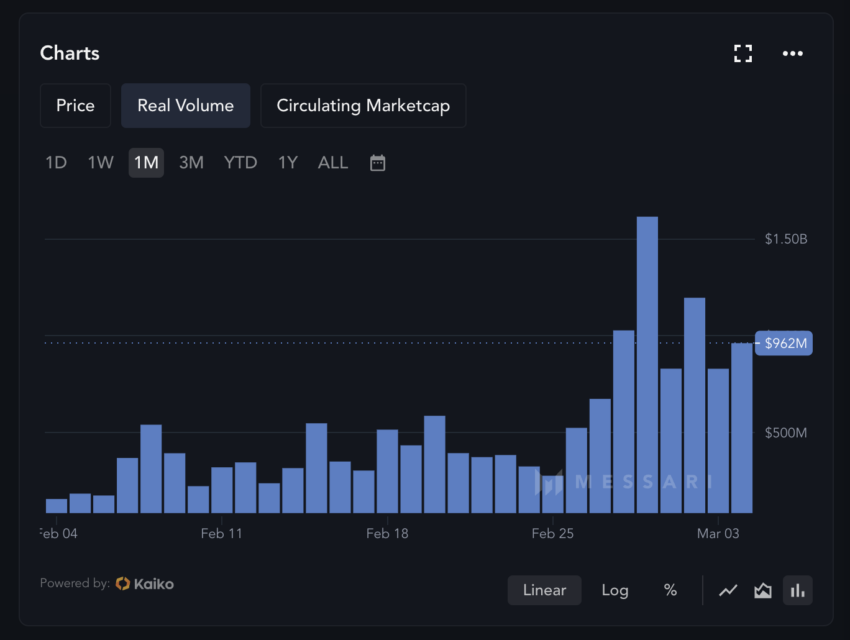Click the tallest volume bar
The image size is (850, 640).
point(647,365)
